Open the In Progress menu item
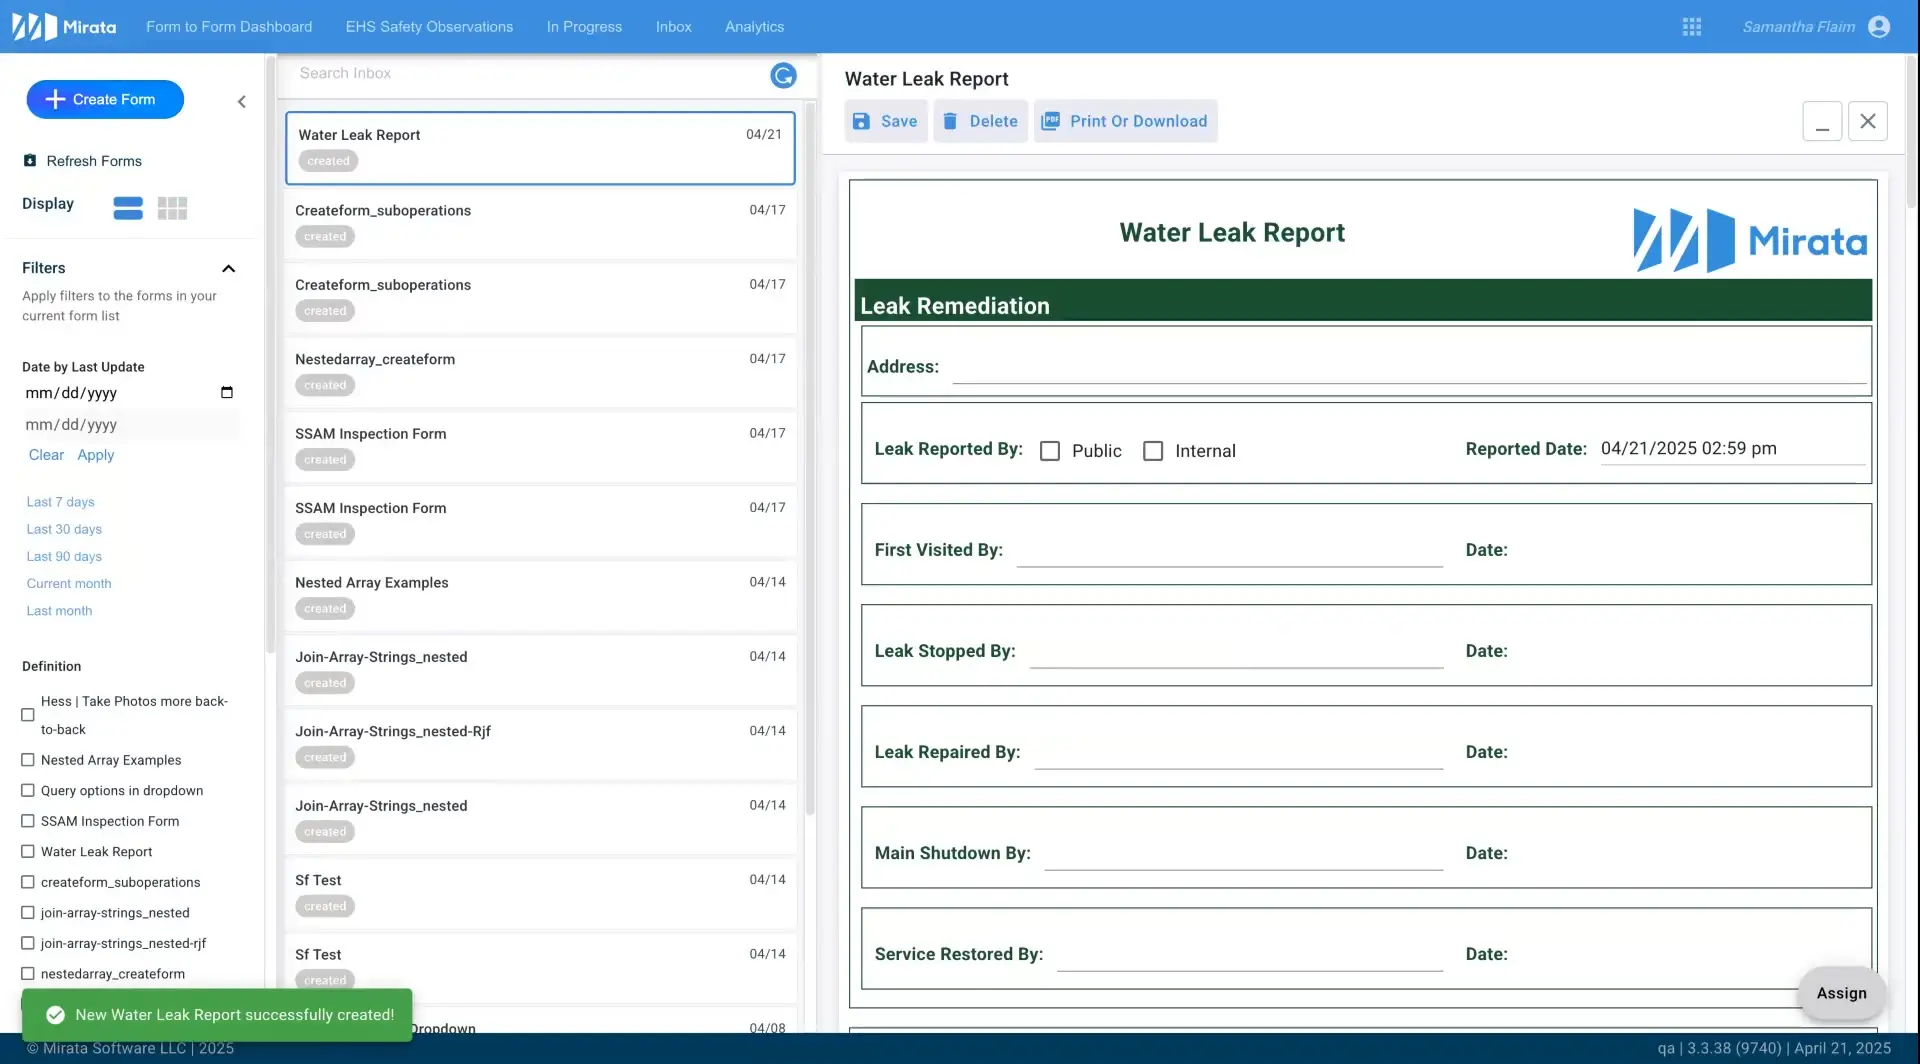 (584, 27)
